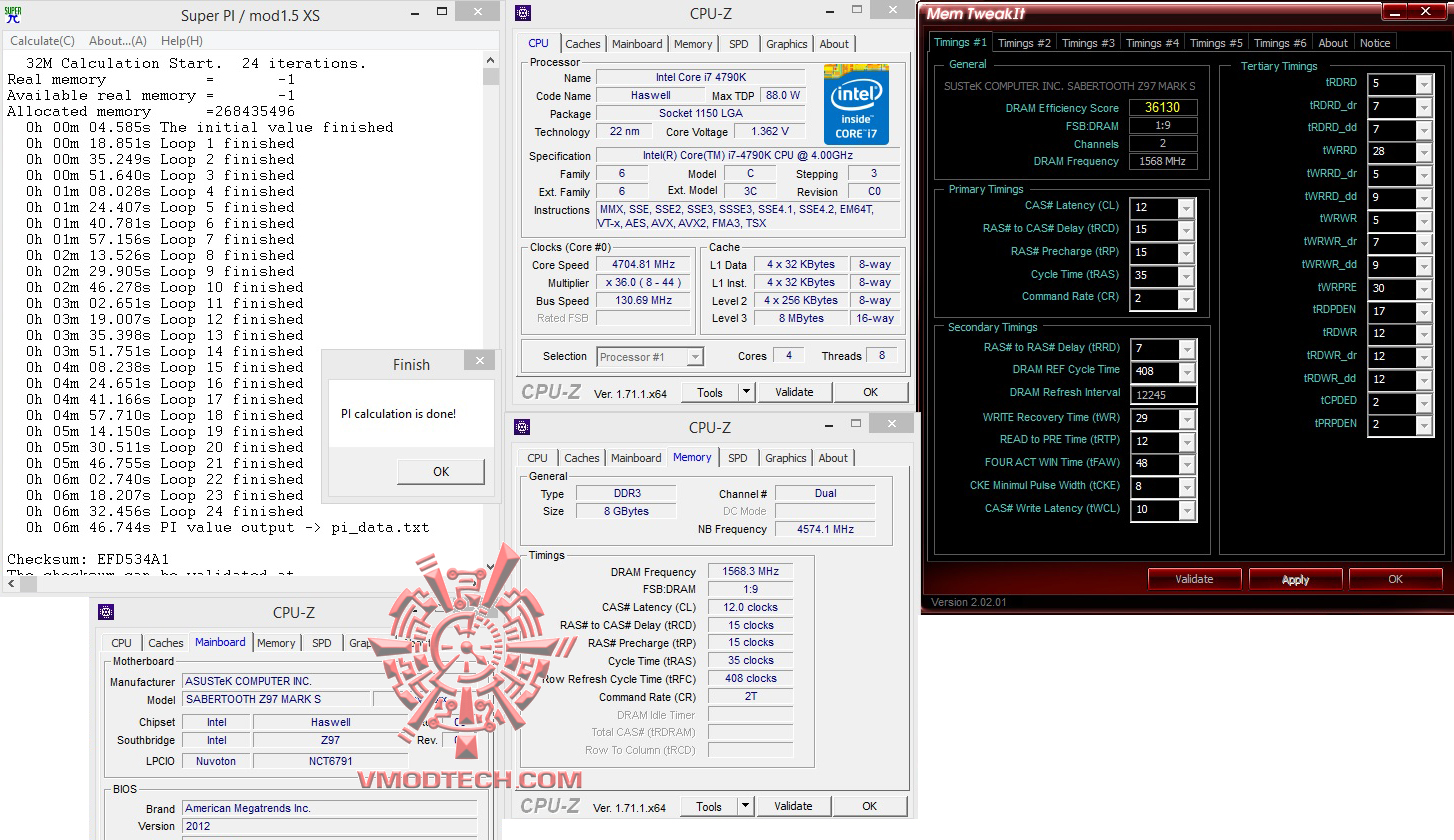Click Tools button in CPU-Z window showing Core Speed
This screenshot has width=1454, height=840.
click(710, 393)
